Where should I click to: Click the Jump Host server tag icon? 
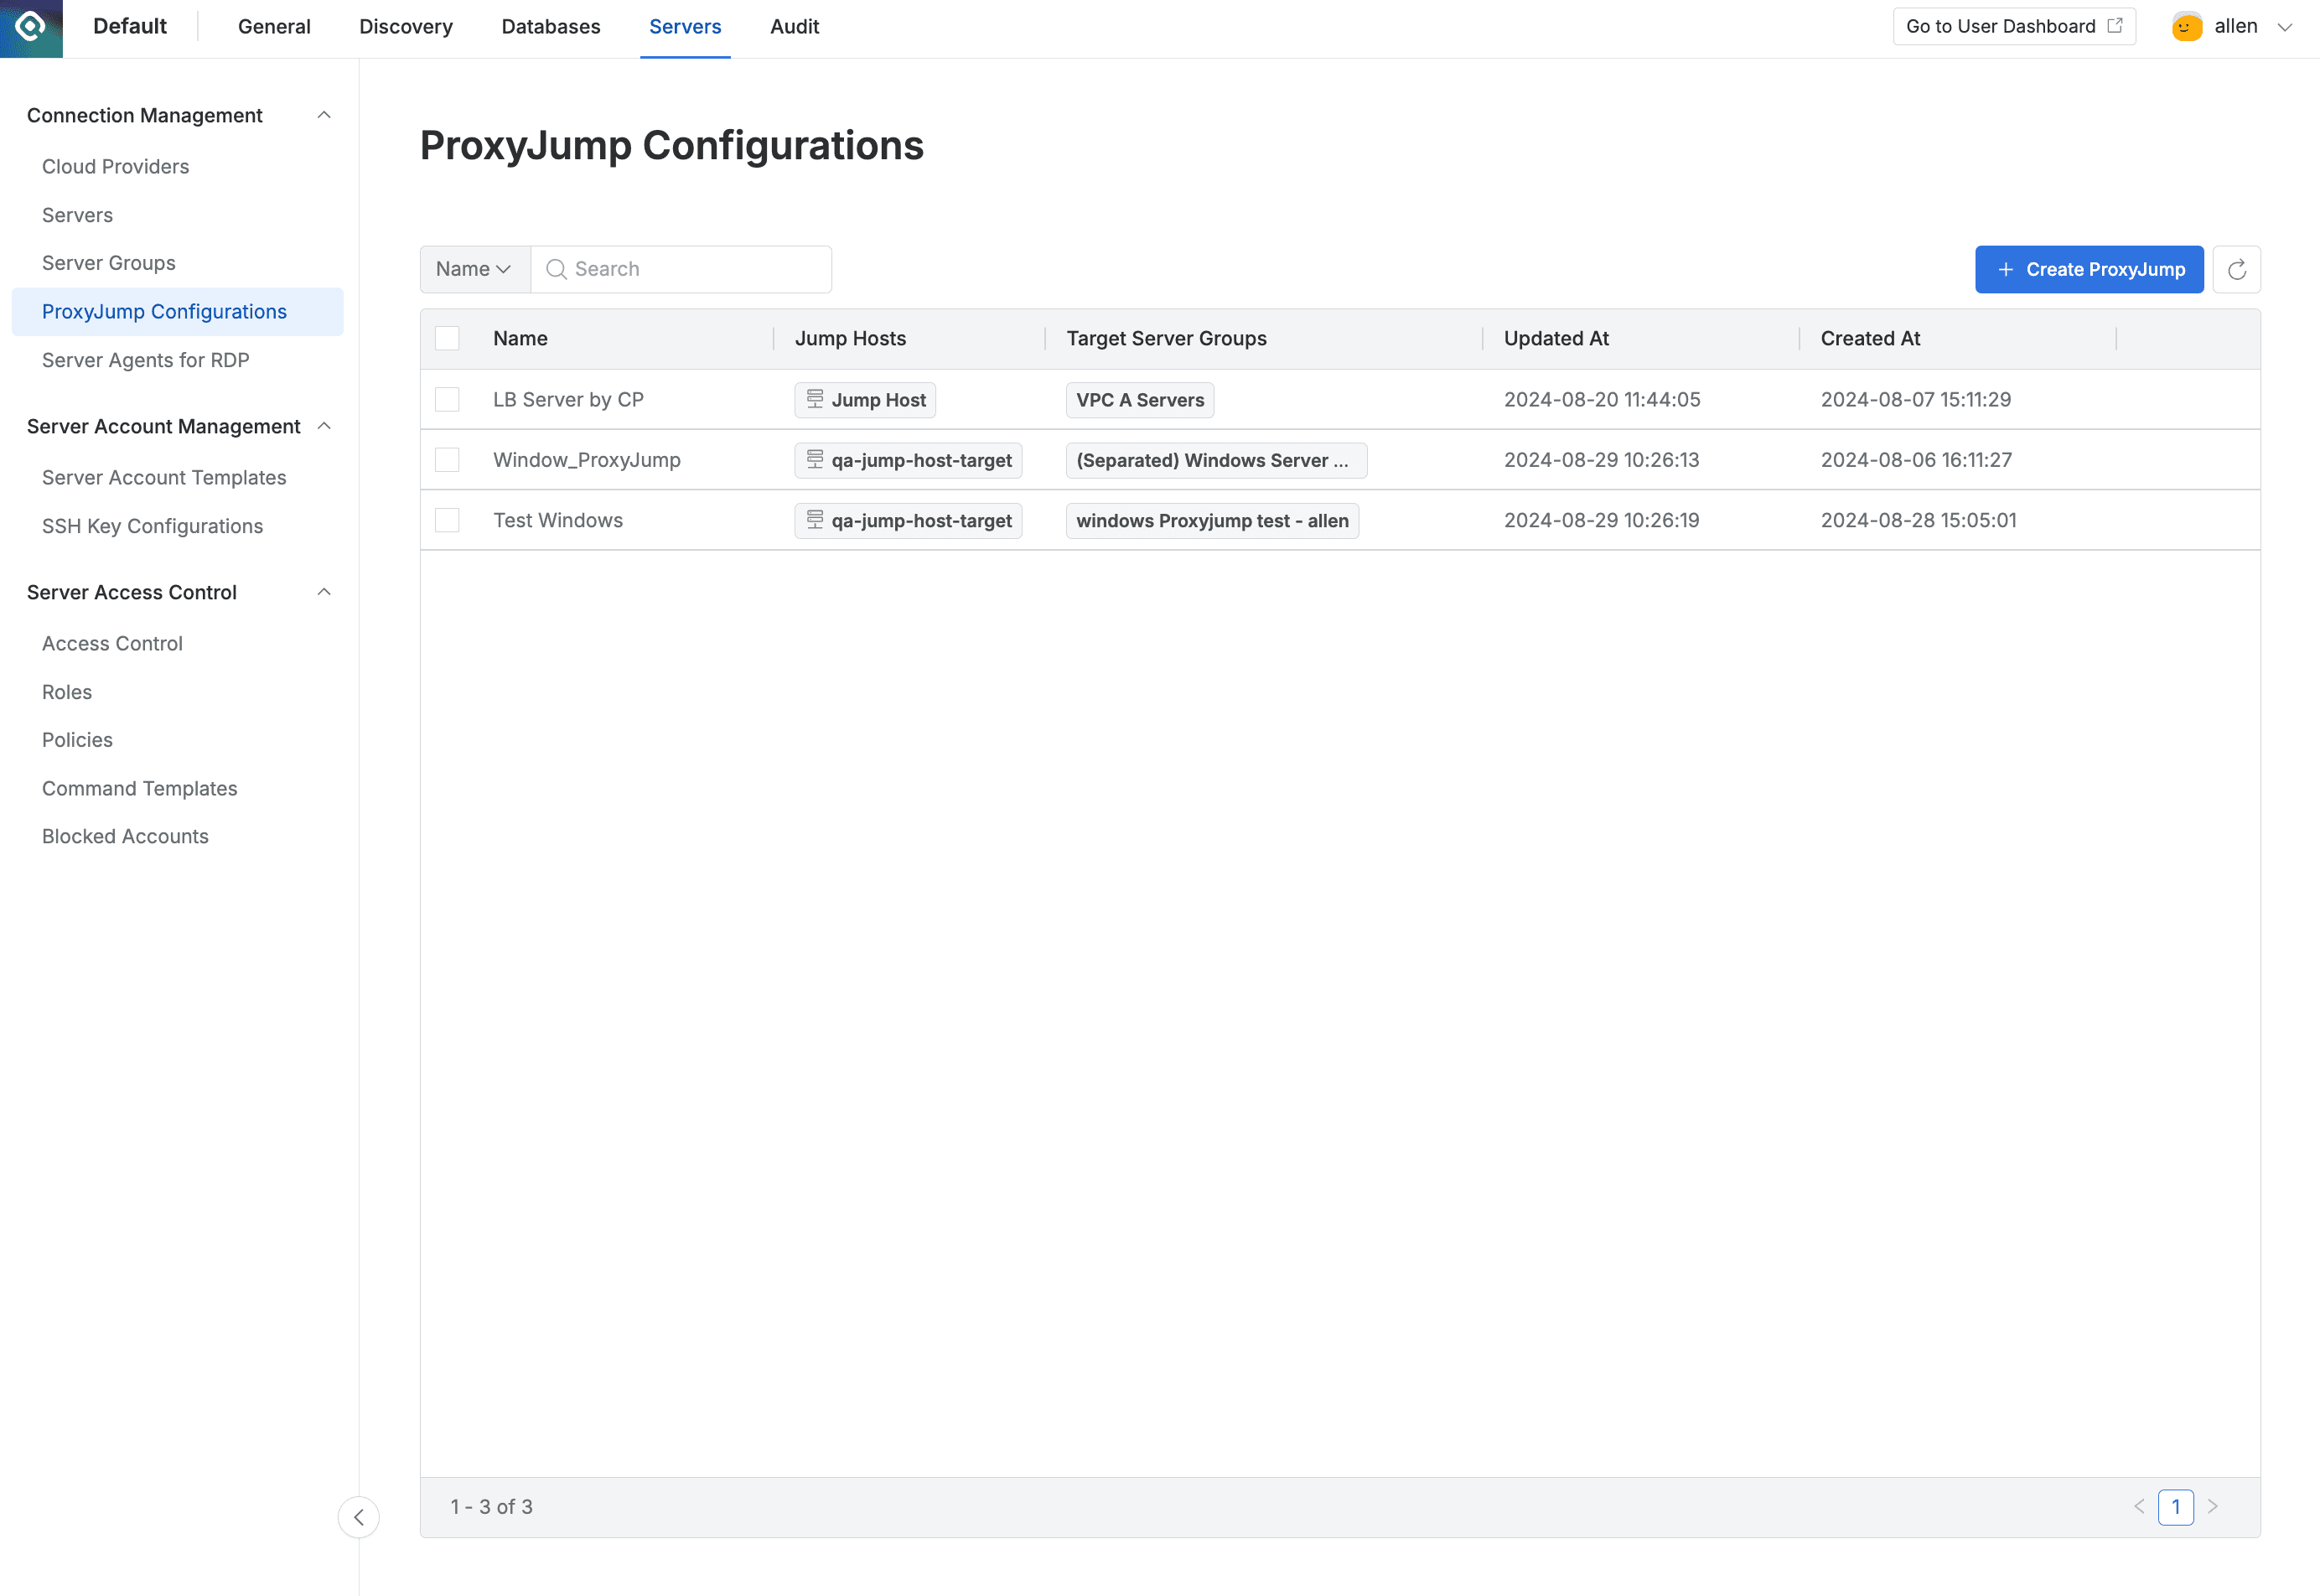(x=815, y=399)
